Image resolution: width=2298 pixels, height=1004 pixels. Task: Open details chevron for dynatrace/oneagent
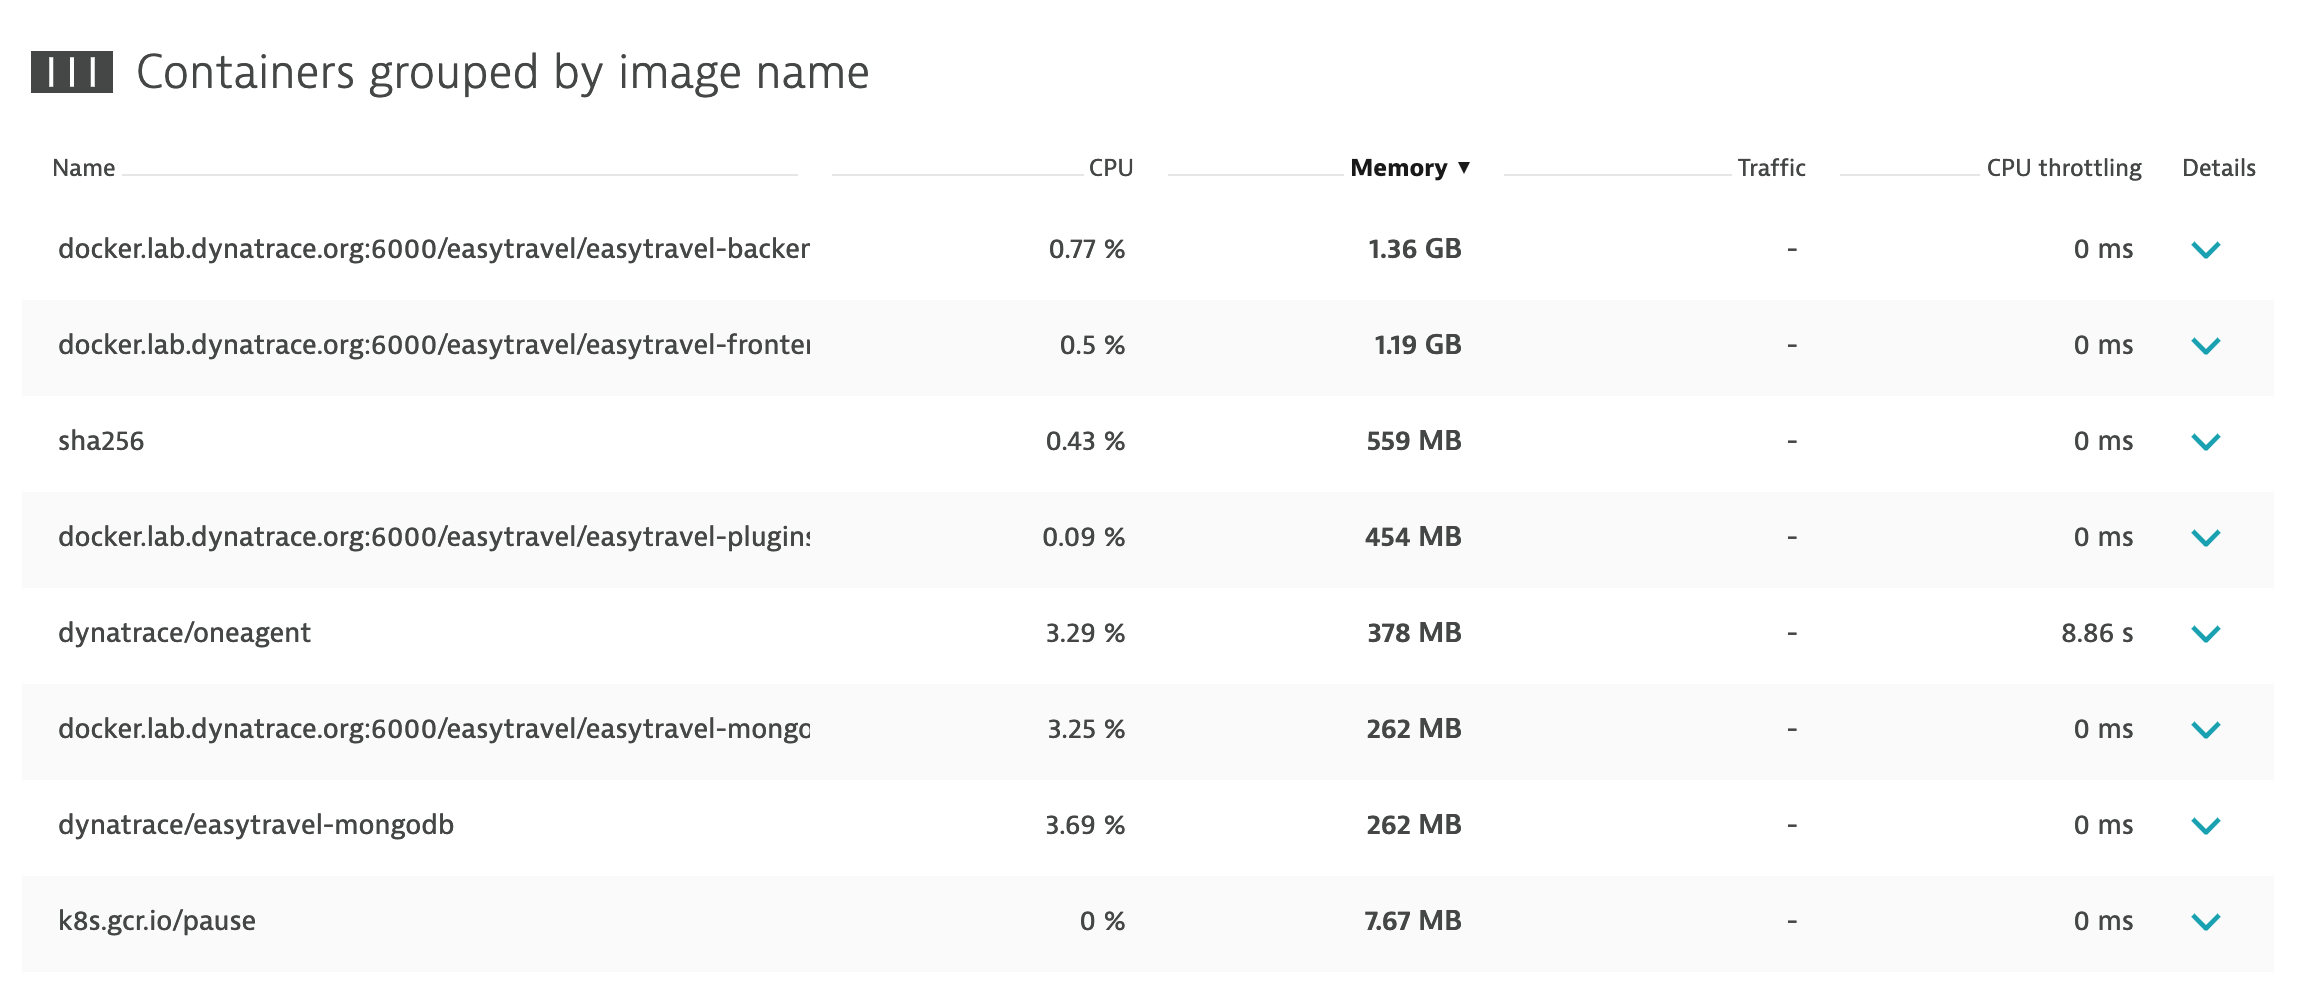point(2205,634)
